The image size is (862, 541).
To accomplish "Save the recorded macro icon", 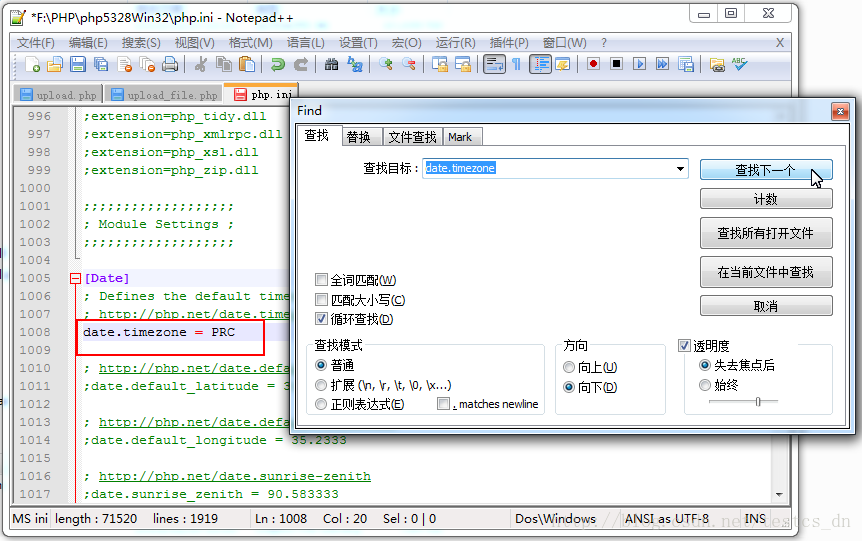I will click(x=686, y=64).
